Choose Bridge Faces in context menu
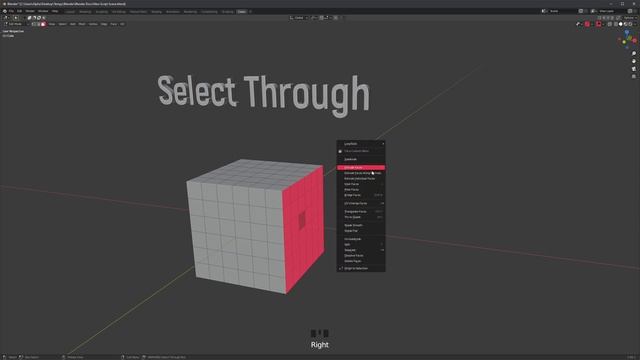Image resolution: width=640 pixels, height=360 pixels. point(361,195)
